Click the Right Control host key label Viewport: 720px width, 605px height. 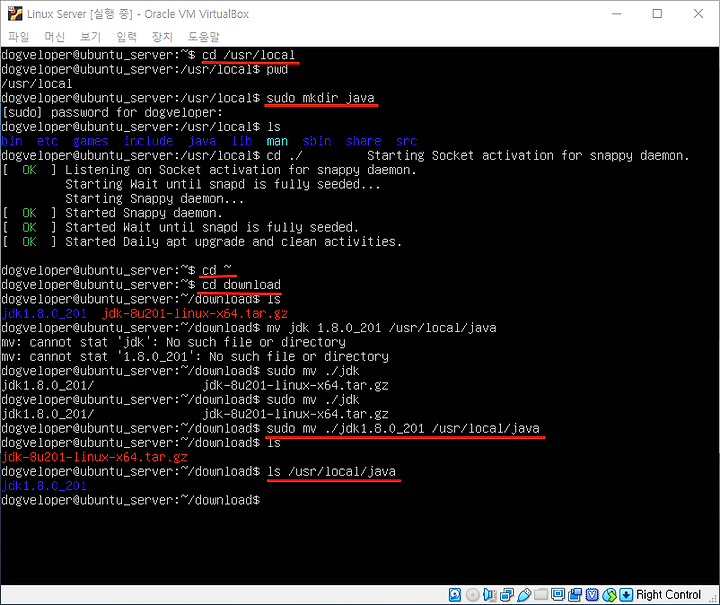[x=669, y=595]
